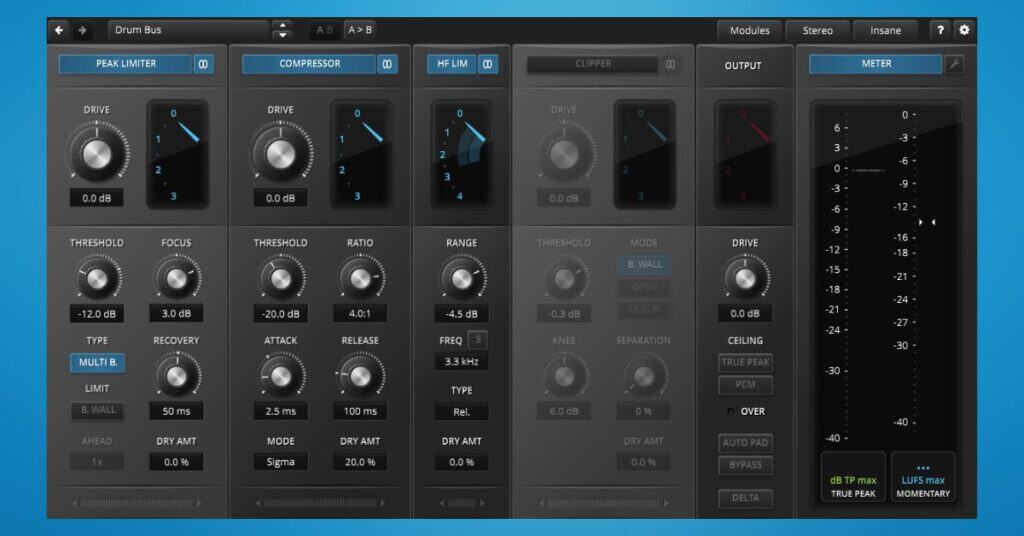Toggle the HF LIM module on/off
Viewport: 1024px width, 536px height.
tap(452, 64)
